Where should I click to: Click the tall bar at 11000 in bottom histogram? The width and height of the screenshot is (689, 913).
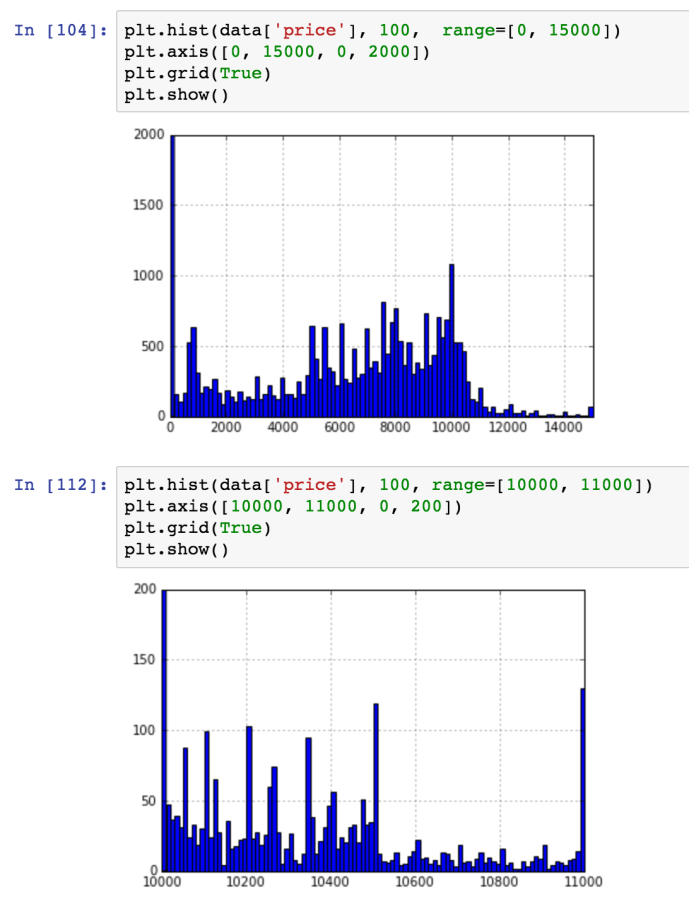pos(582,780)
